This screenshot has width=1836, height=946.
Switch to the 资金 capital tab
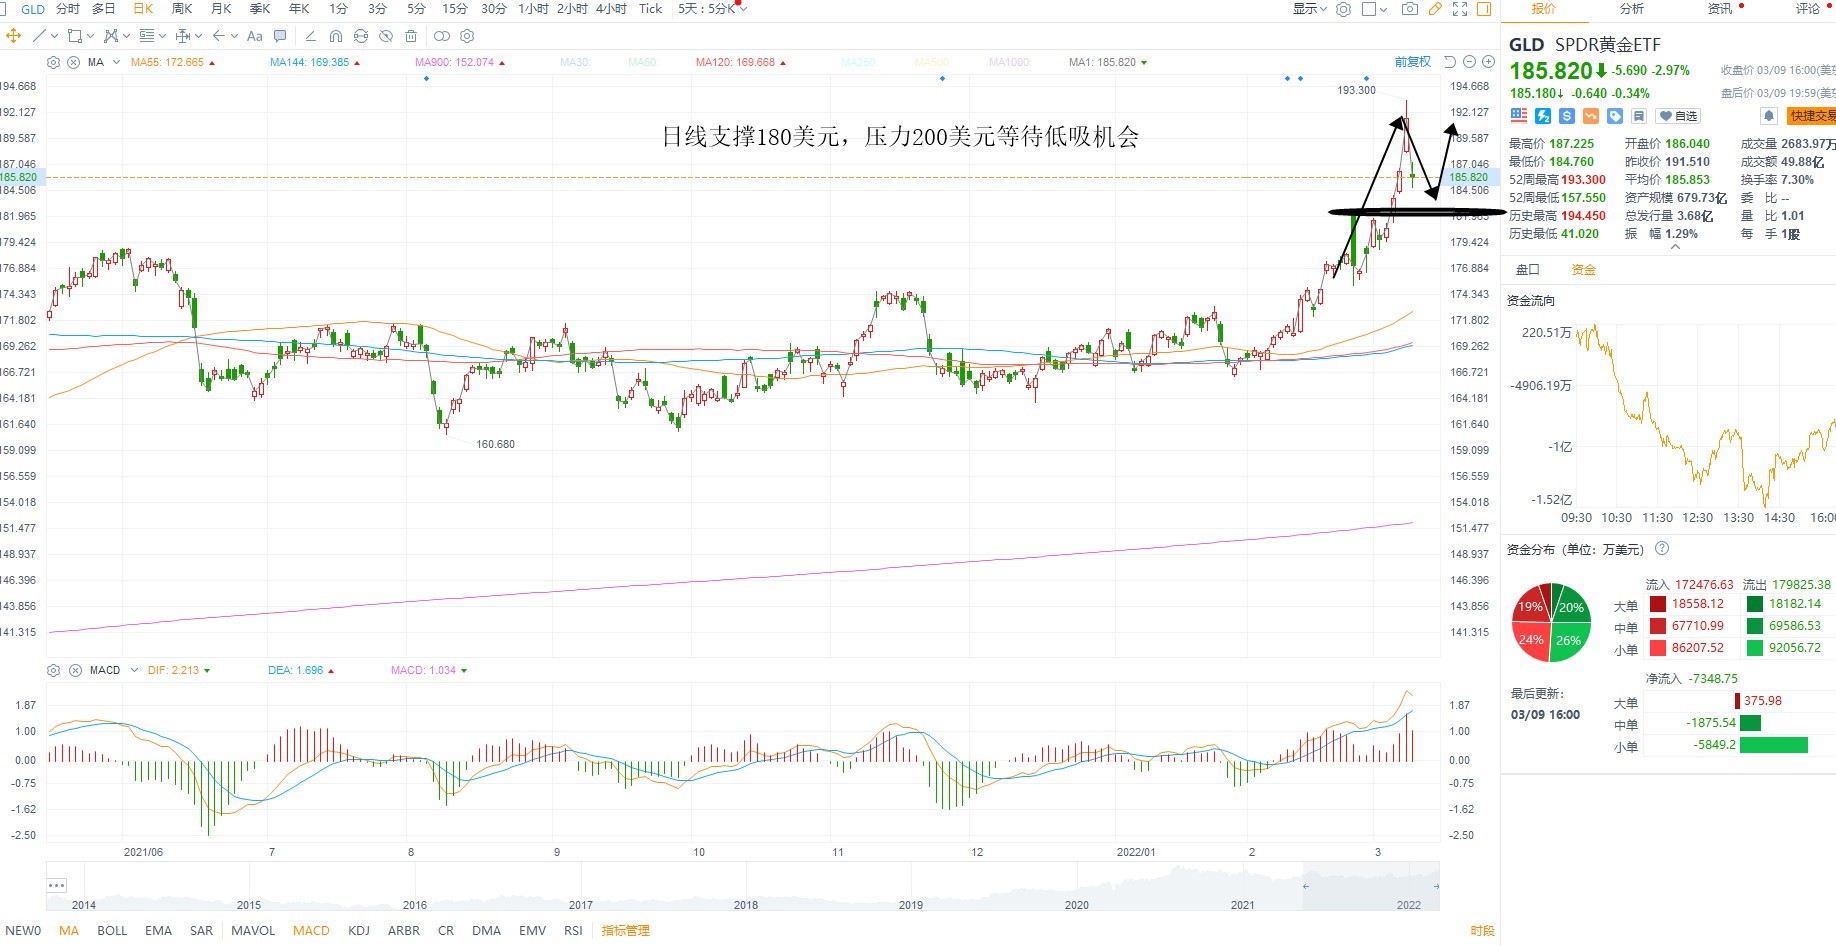(1584, 270)
